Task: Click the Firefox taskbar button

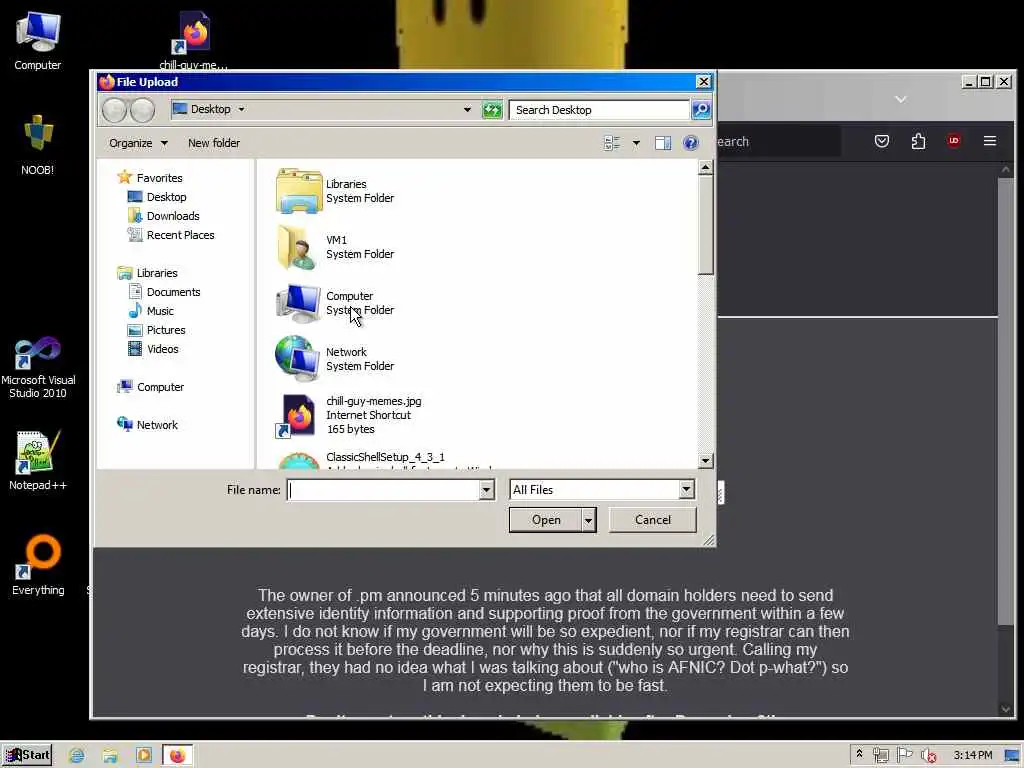Action: (177, 756)
